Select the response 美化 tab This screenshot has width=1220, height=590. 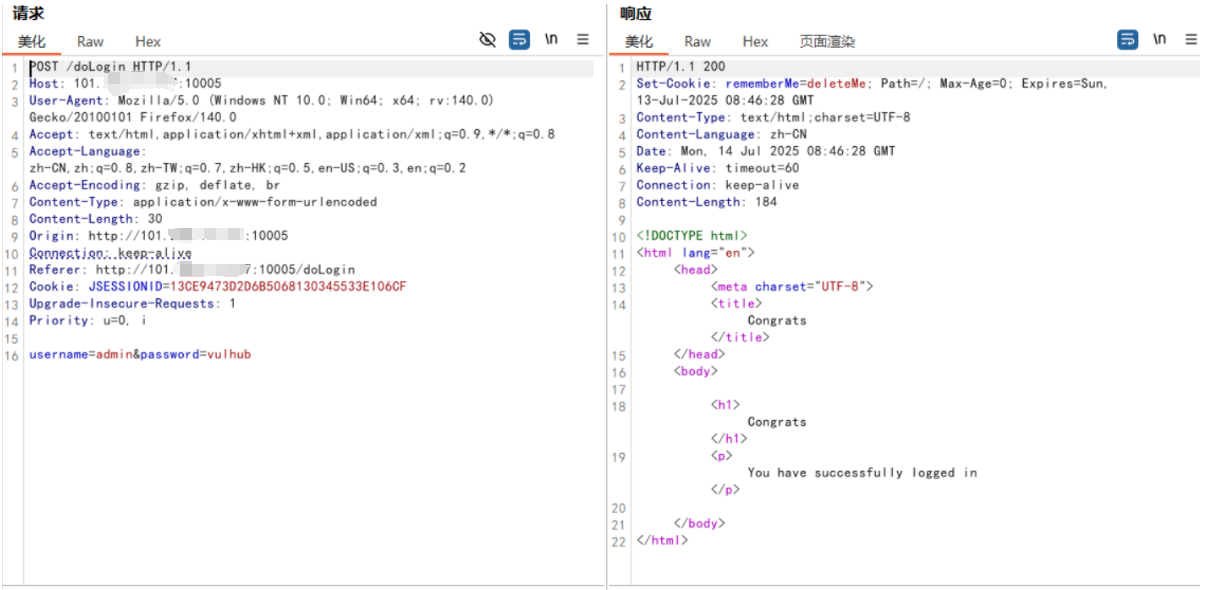pyautogui.click(x=639, y=41)
